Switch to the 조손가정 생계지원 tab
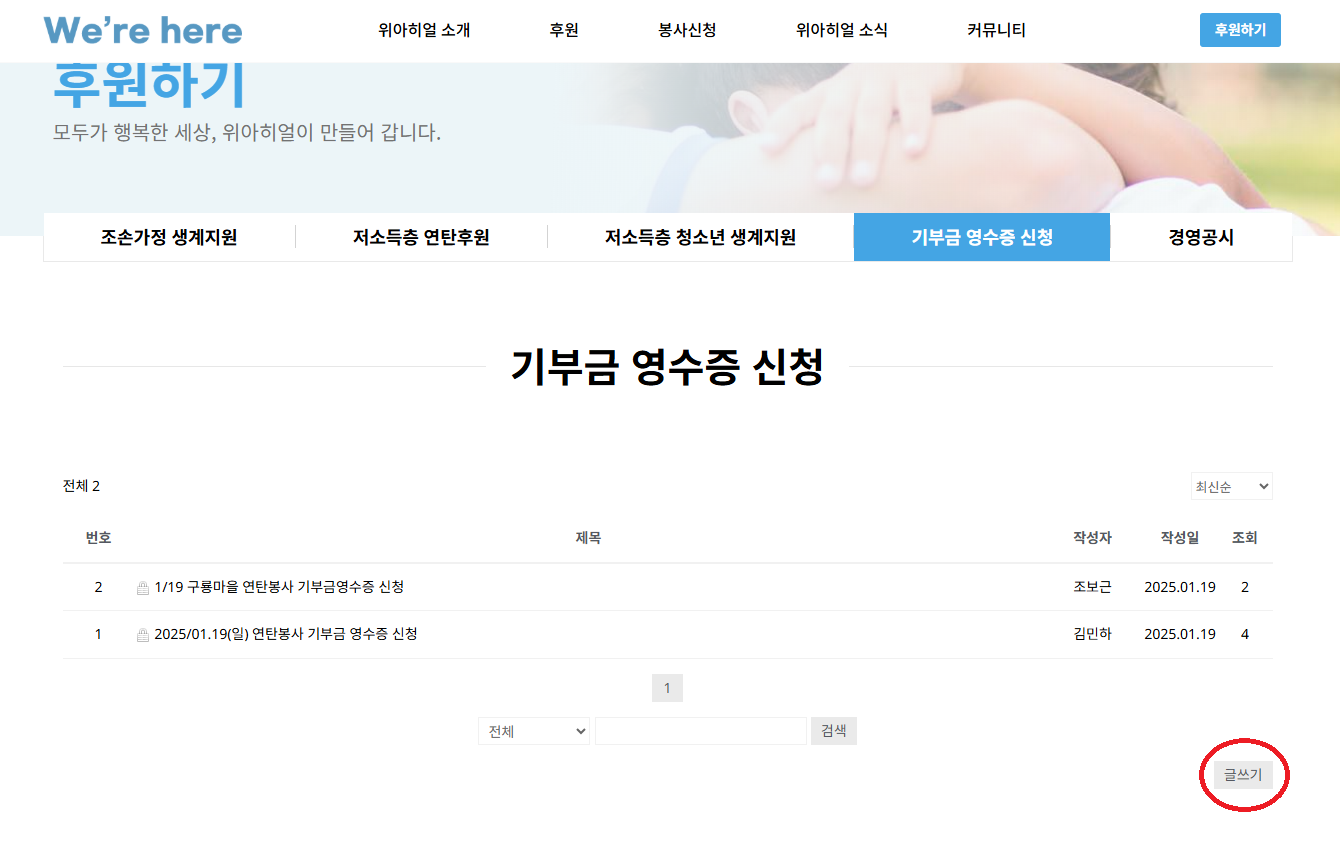 tap(169, 237)
